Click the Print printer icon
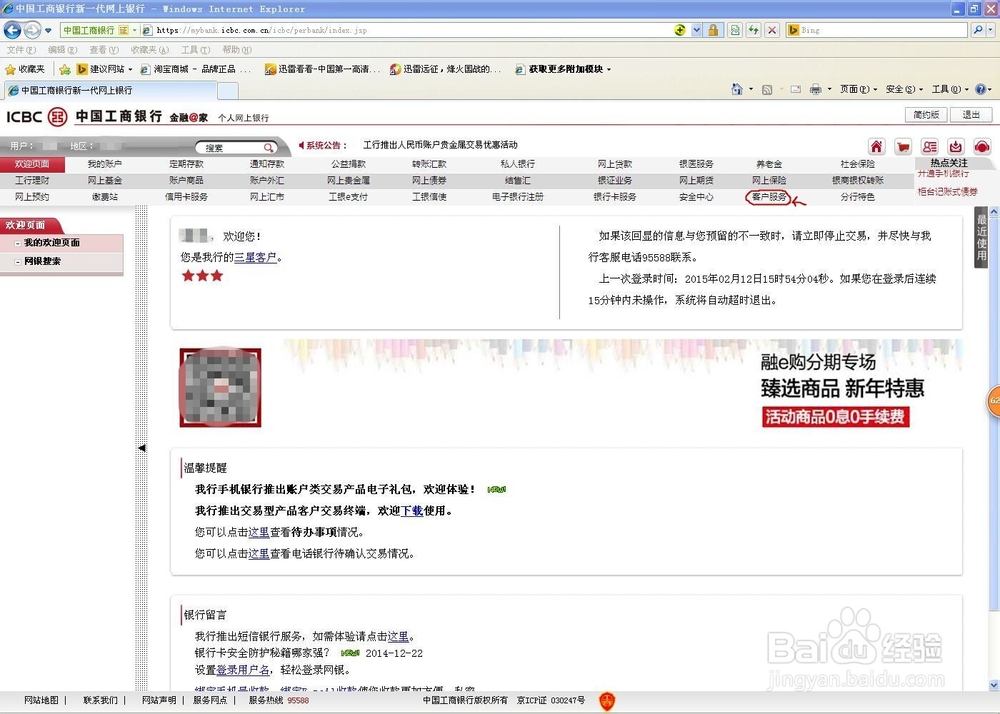The image size is (1000, 714). pyautogui.click(x=816, y=90)
